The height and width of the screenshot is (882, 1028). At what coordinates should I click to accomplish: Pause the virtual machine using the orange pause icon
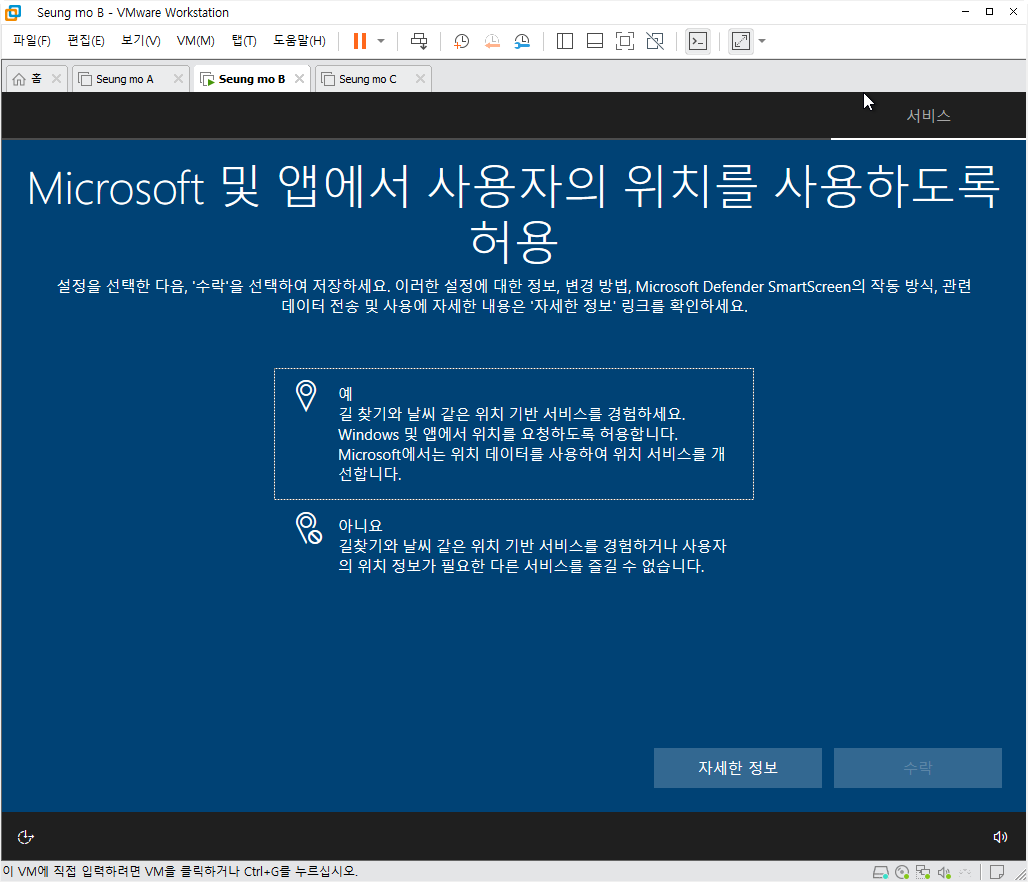click(x=359, y=41)
